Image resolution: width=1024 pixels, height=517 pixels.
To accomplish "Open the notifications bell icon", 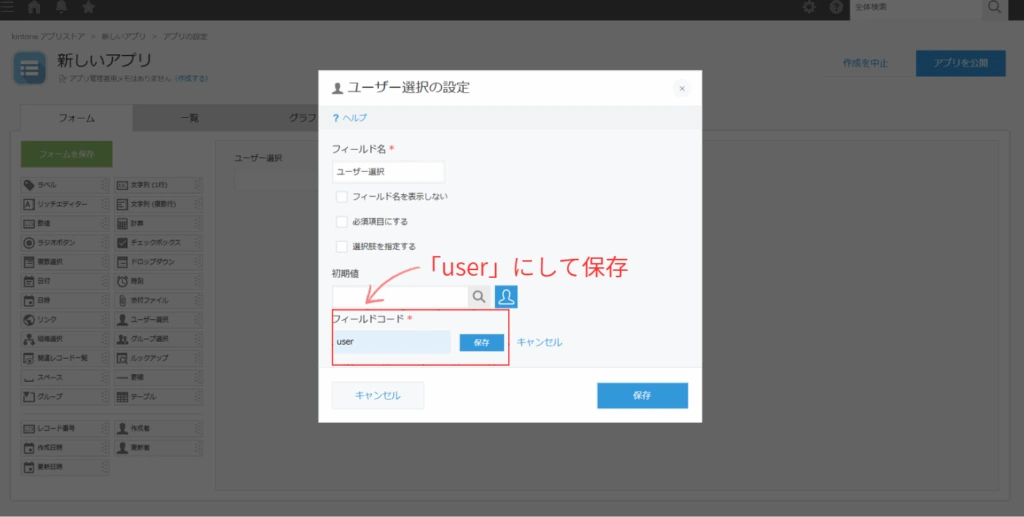I will (x=61, y=7).
